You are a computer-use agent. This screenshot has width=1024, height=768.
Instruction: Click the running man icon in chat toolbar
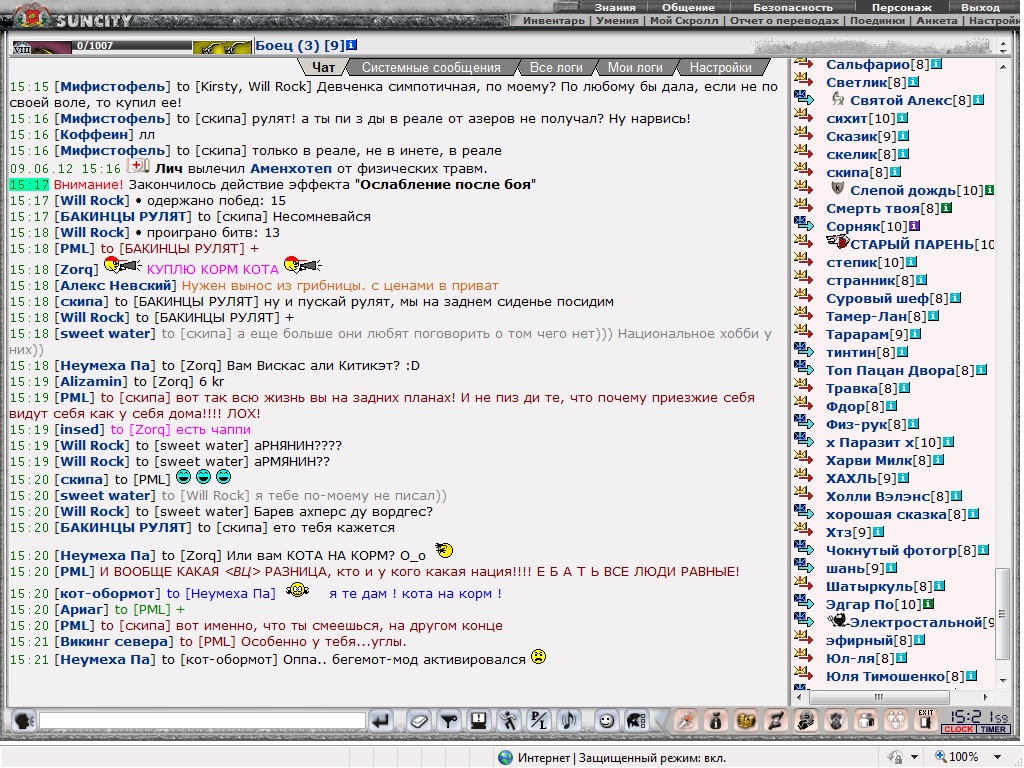pyautogui.click(x=509, y=721)
